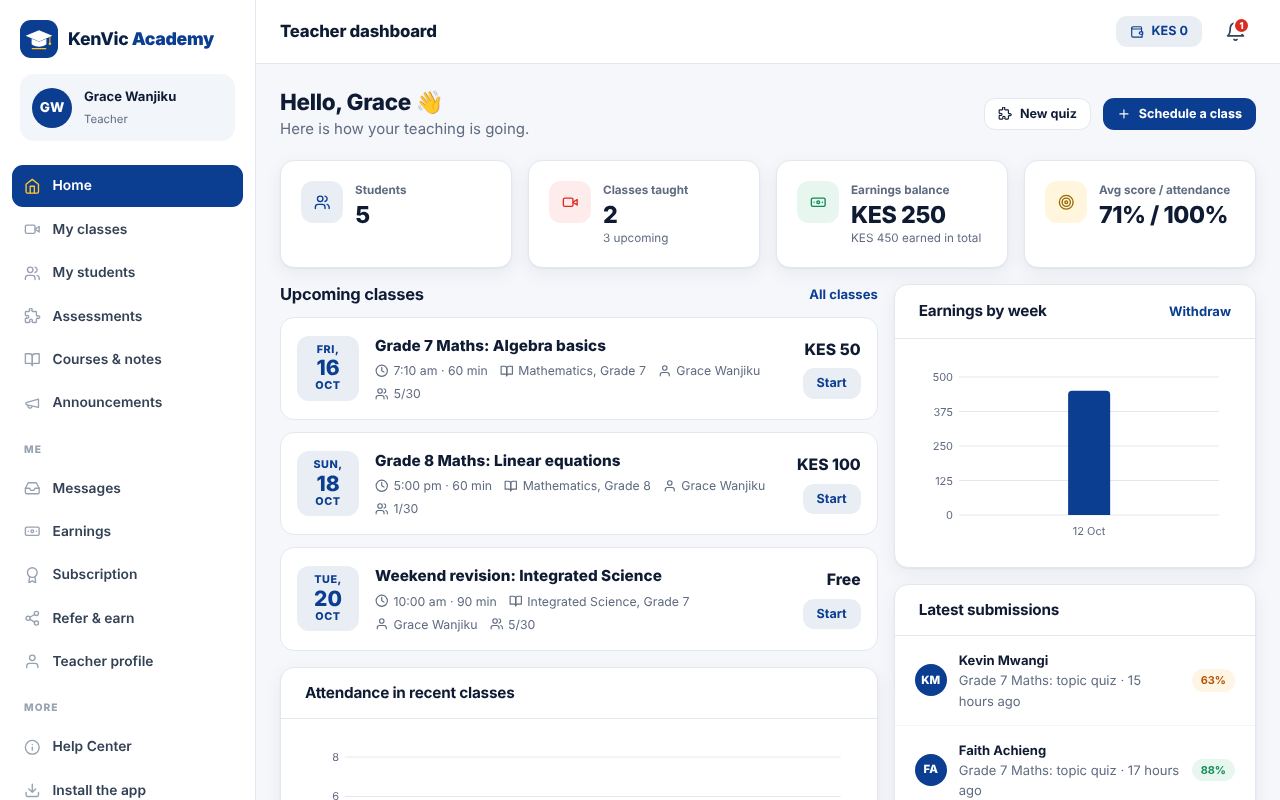1280x800 pixels.
Task: Click the Install the app download icon
Action: tap(32, 790)
